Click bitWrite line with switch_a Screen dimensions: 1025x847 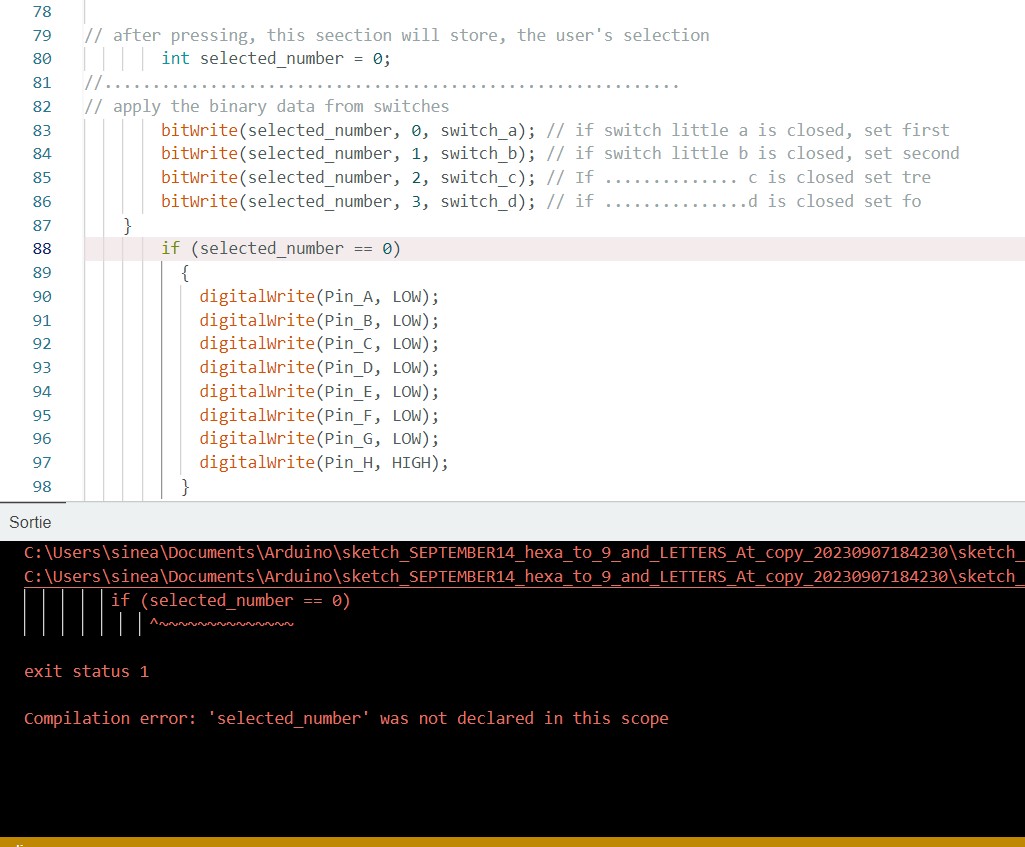click(555, 130)
